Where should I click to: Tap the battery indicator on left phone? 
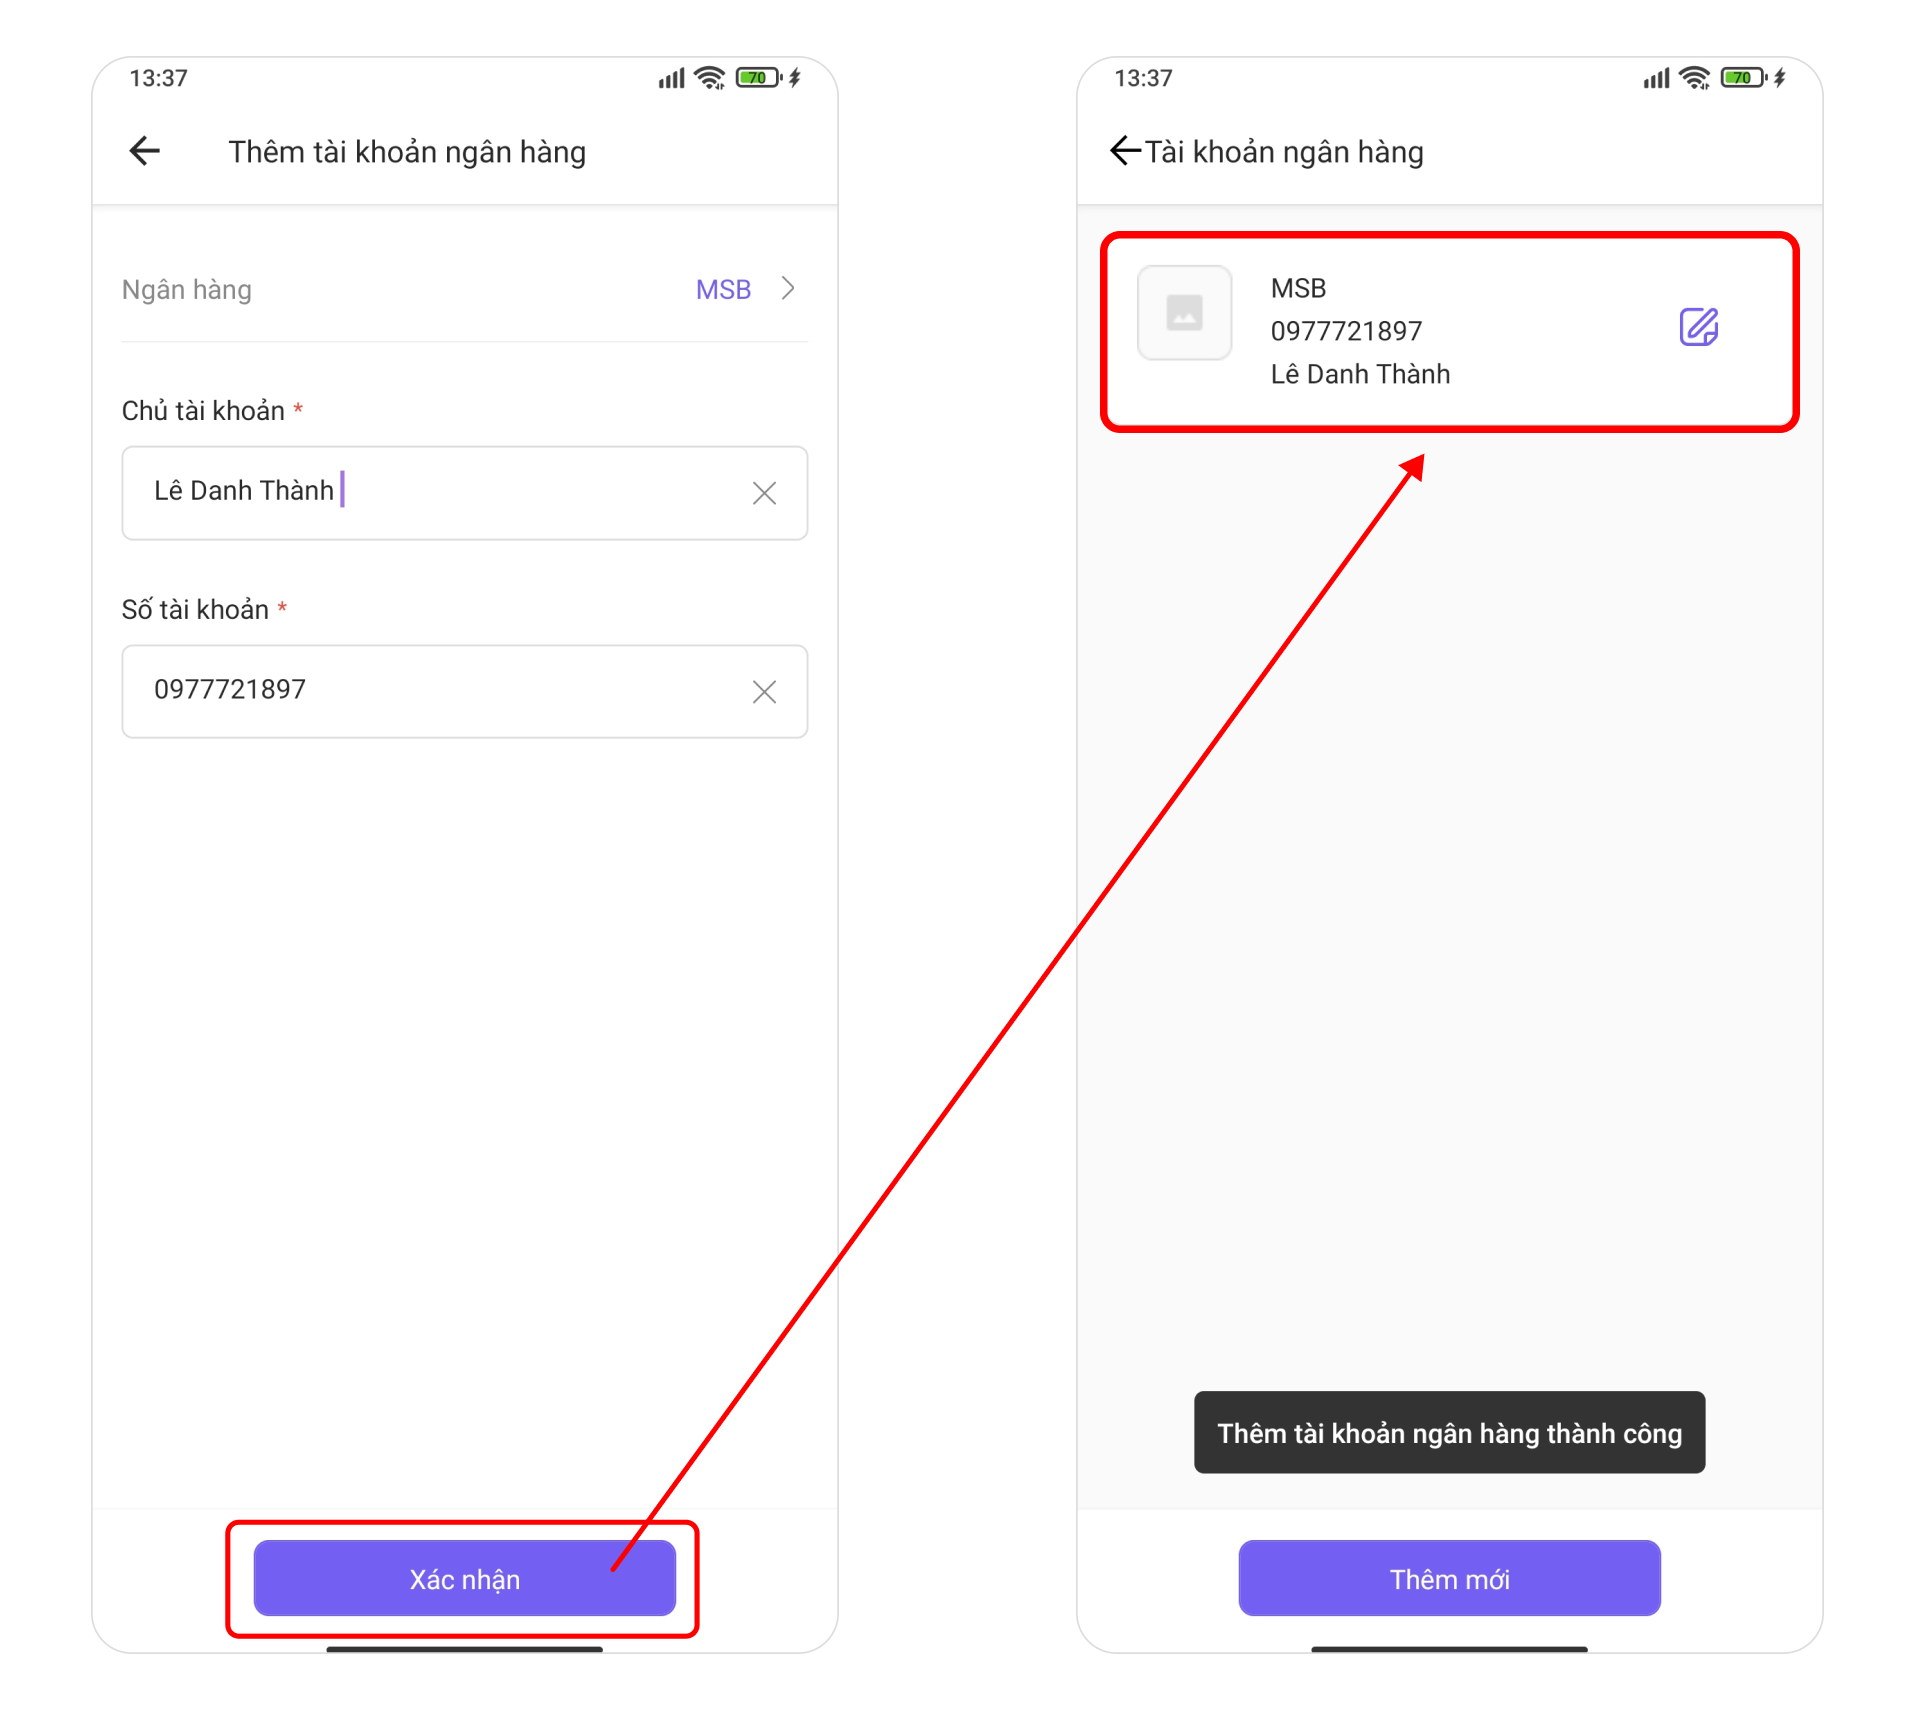coord(760,78)
